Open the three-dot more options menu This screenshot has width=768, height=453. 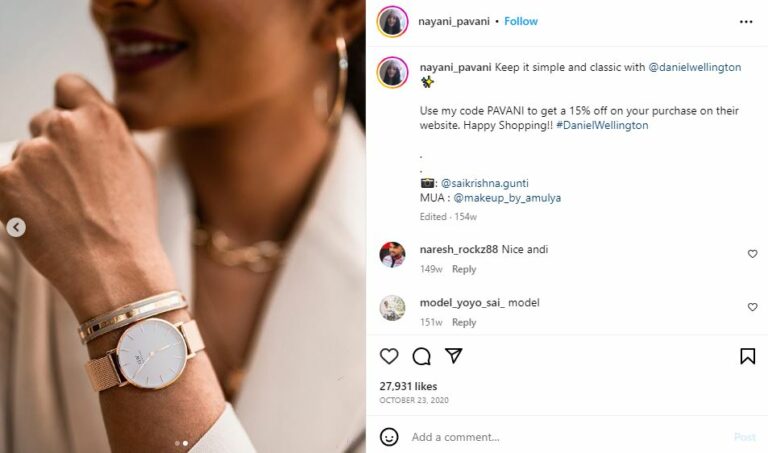tap(746, 22)
